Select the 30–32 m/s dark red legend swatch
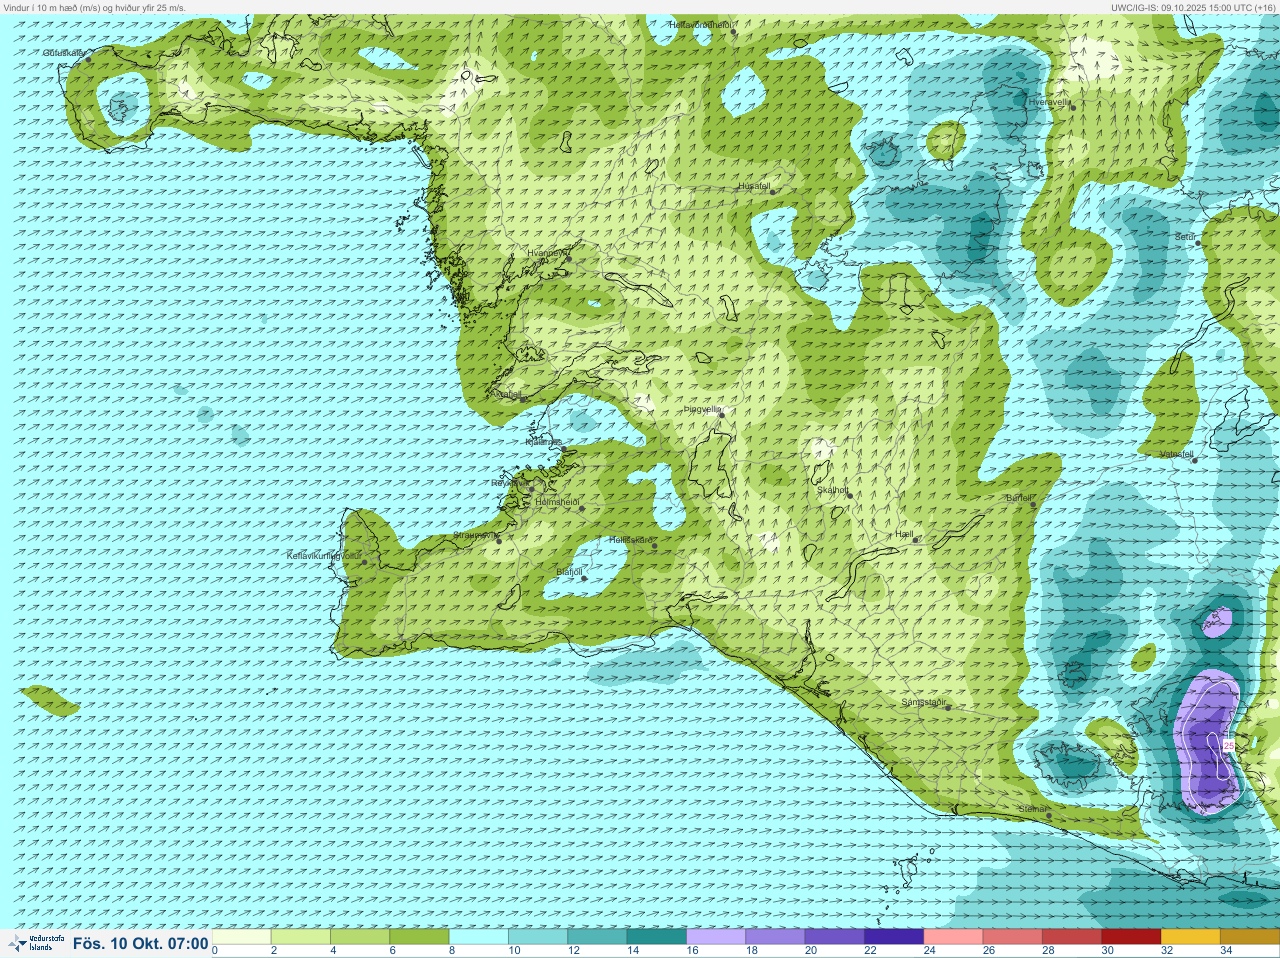This screenshot has width=1280, height=958. (x=1131, y=937)
